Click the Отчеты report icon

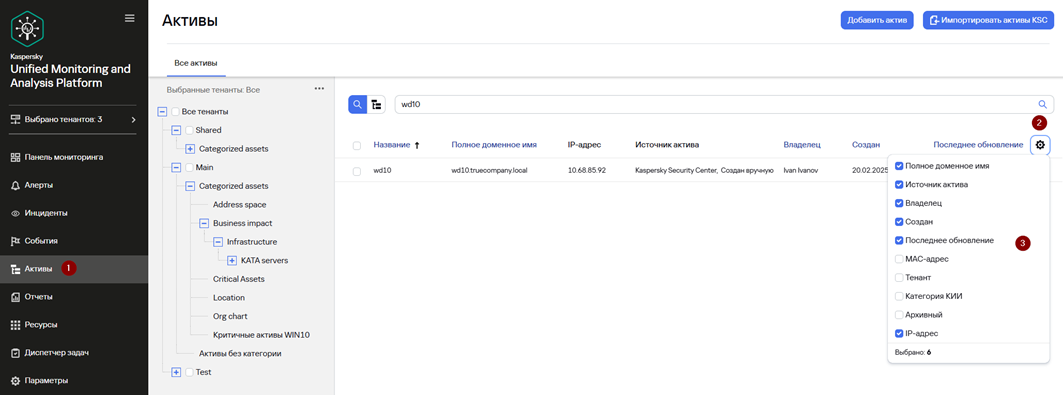click(16, 297)
